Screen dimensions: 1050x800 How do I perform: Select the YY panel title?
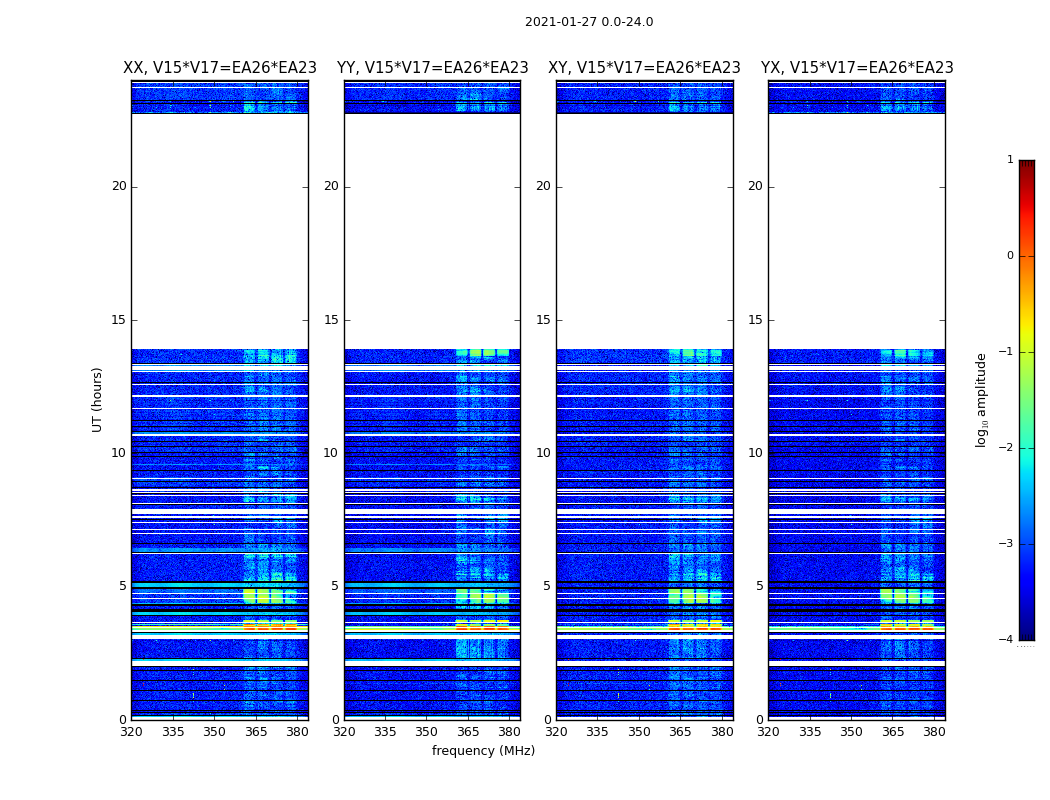(432, 68)
